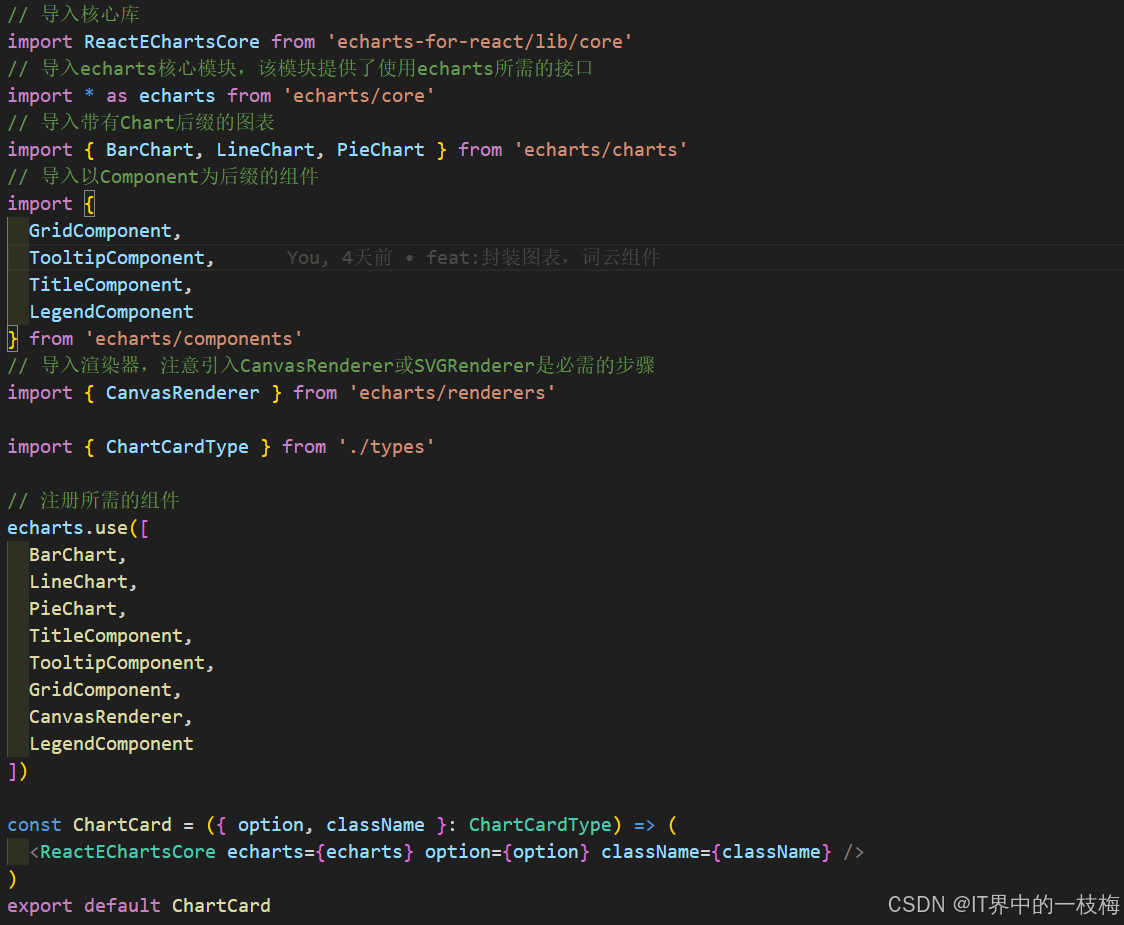The image size is (1124, 925).
Task: Click './types' module string
Action: pos(386,447)
